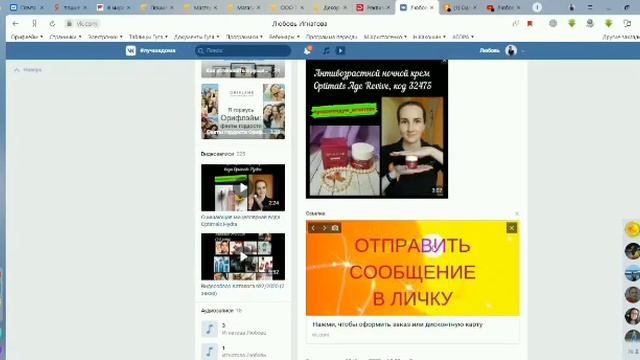Play the night cream Optimals Age Revive video
640x360 pixels.
[377, 129]
